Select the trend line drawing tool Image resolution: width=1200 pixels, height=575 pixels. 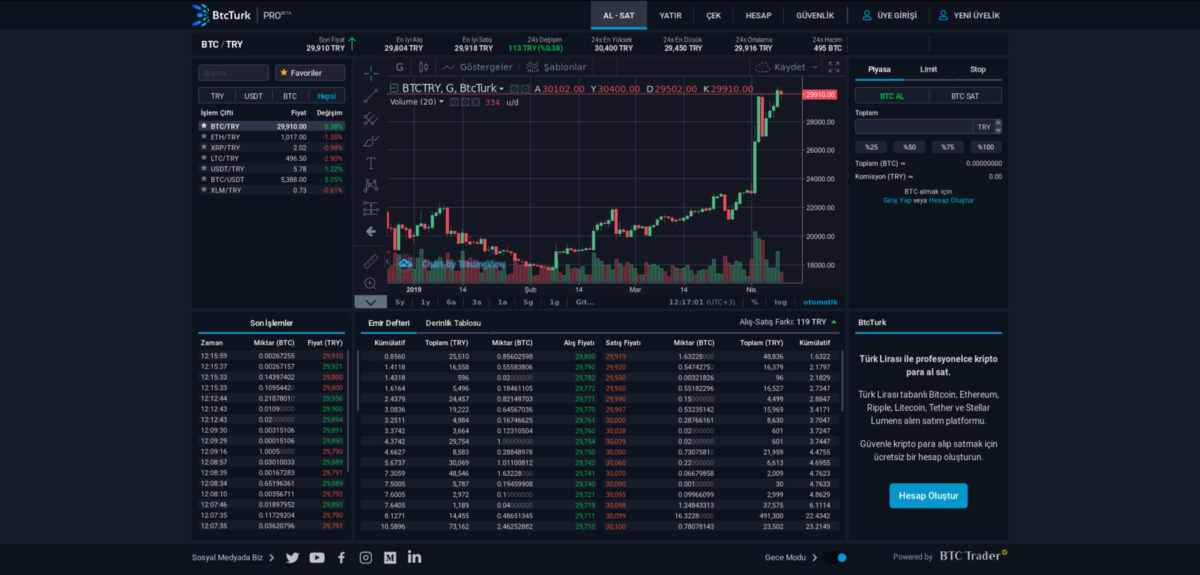(x=371, y=95)
